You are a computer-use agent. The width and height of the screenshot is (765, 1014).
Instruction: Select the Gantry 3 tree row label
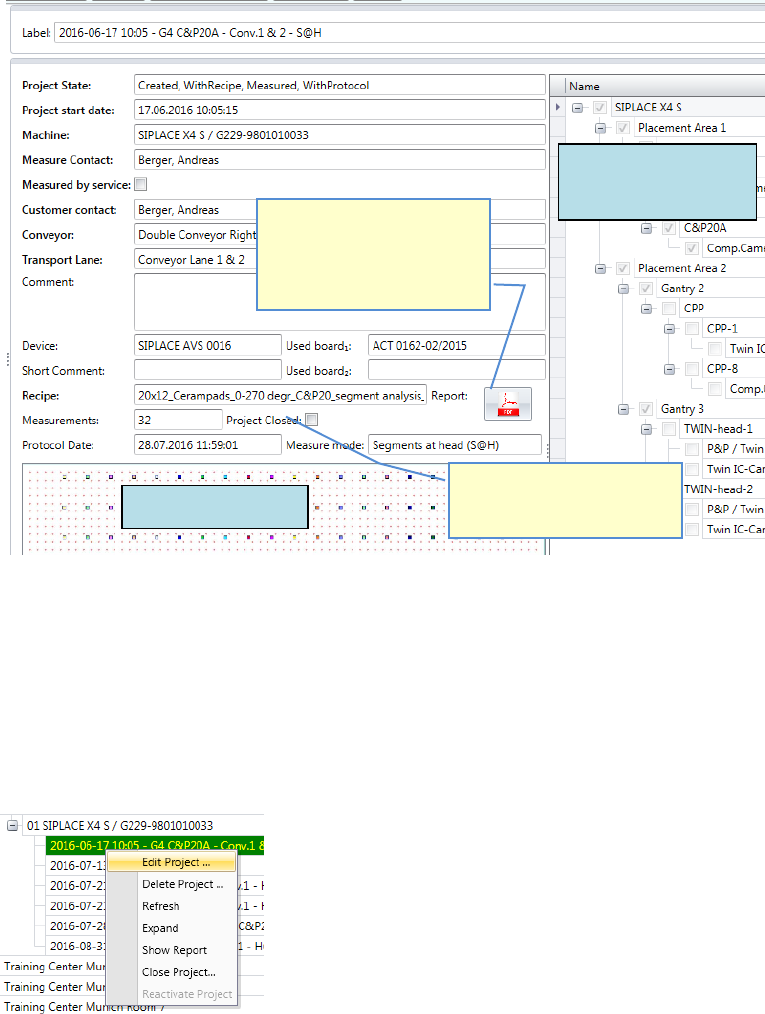click(682, 409)
